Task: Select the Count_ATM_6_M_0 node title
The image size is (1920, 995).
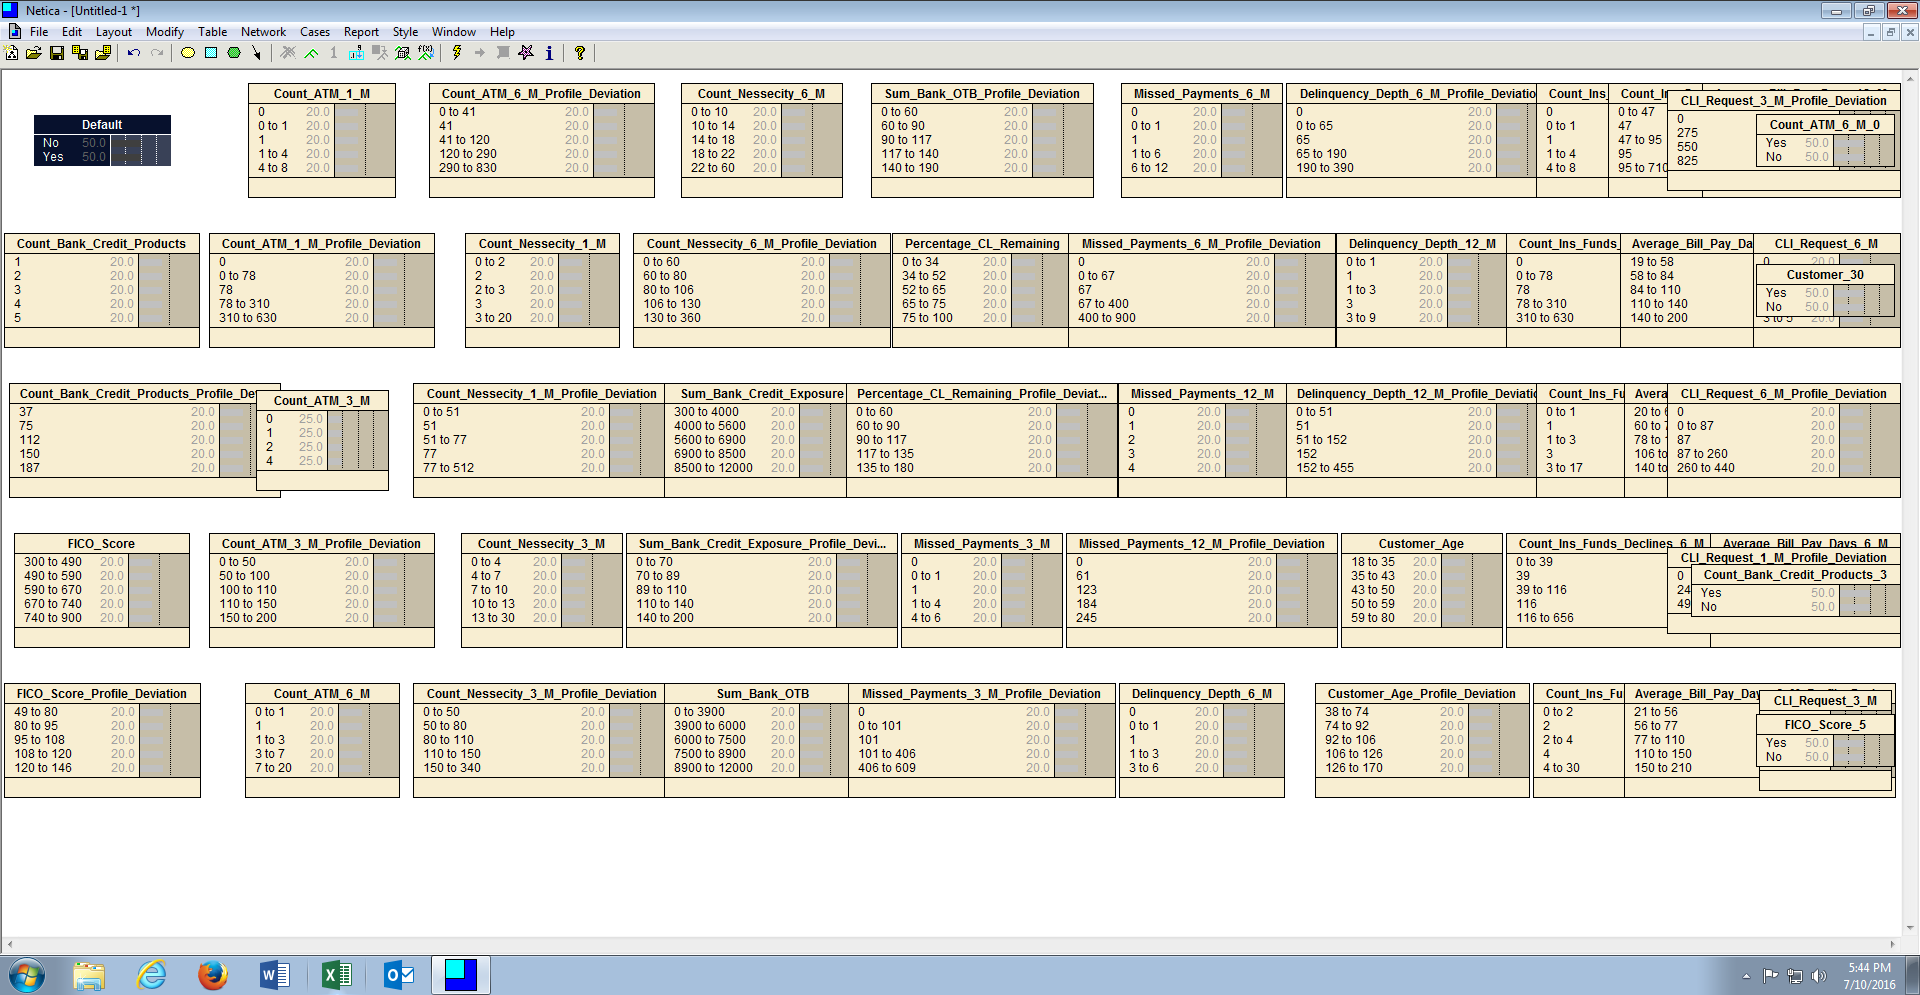Action: point(1825,125)
